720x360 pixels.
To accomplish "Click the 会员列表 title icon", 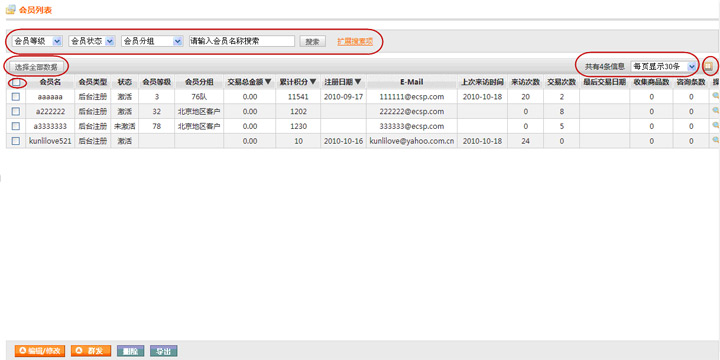I will click(x=10, y=9).
